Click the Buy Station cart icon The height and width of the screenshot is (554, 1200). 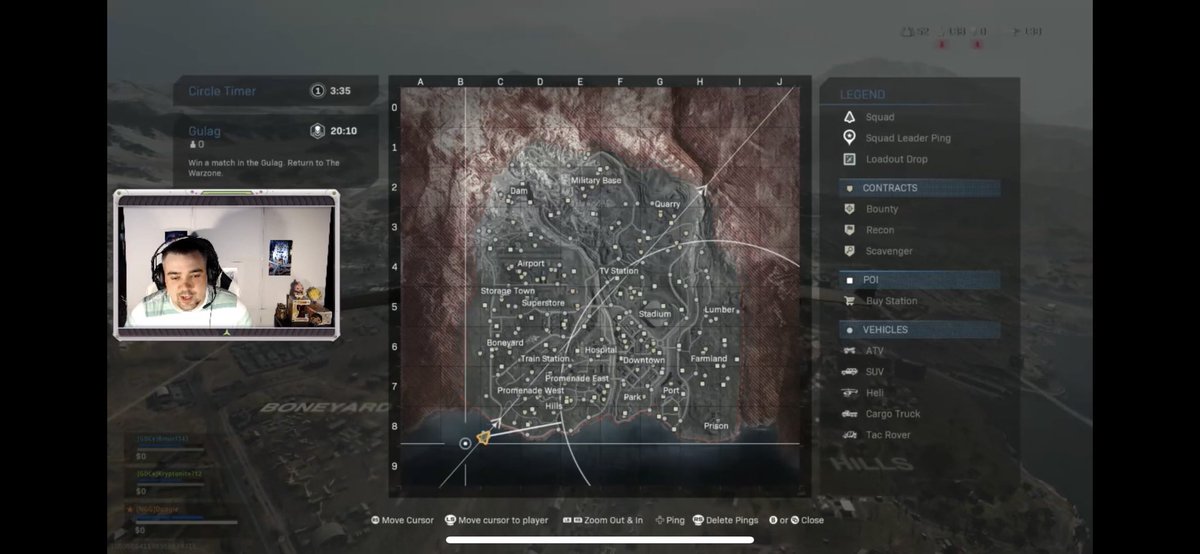point(850,301)
